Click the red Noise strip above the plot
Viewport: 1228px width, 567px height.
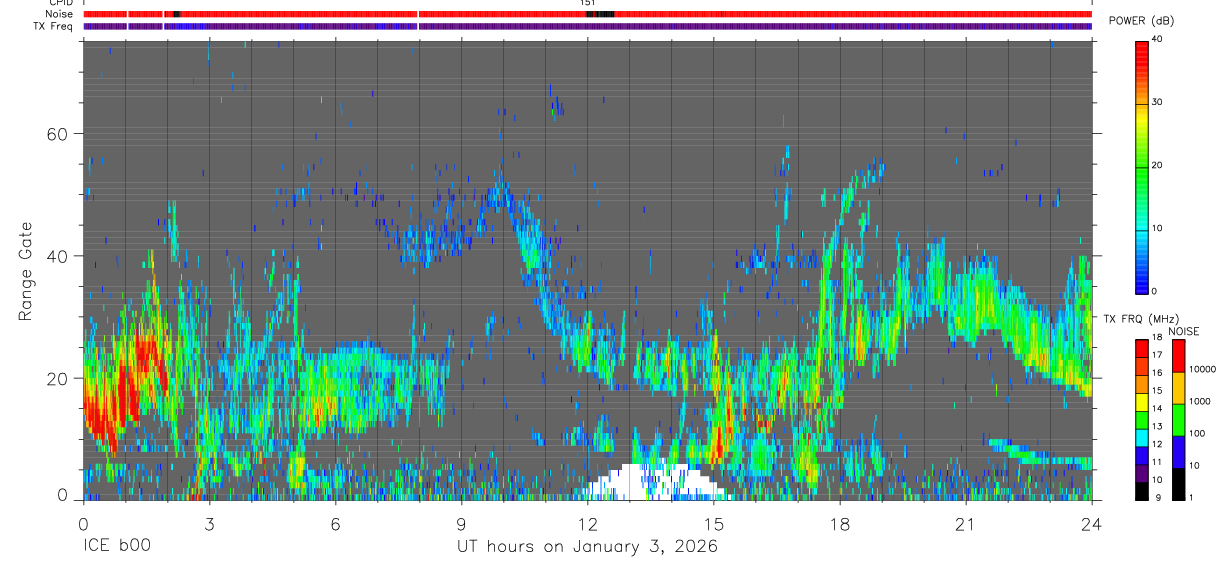[587, 14]
